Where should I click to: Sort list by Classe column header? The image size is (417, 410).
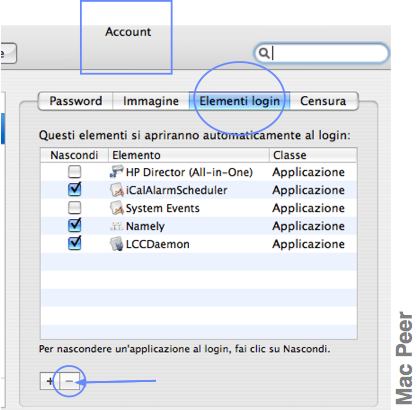(313, 155)
